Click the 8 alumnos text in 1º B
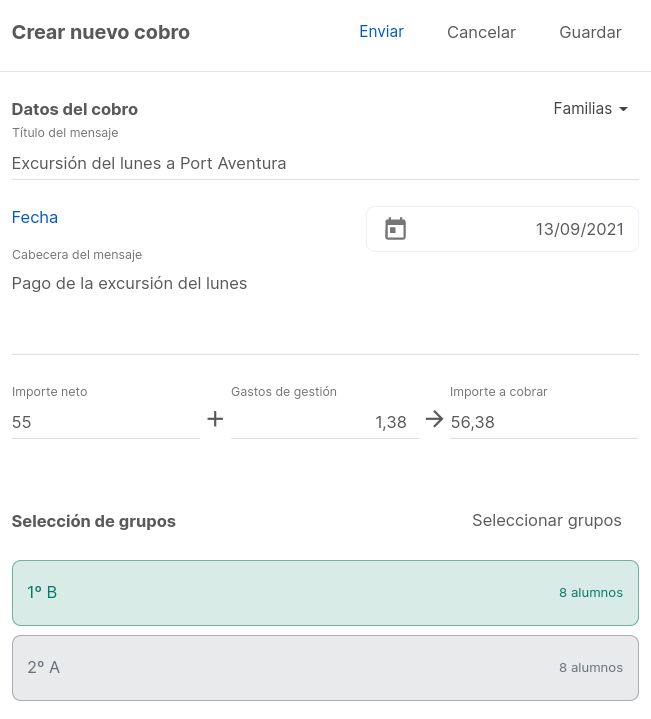Image resolution: width=651 pixels, height=719 pixels. point(590,593)
